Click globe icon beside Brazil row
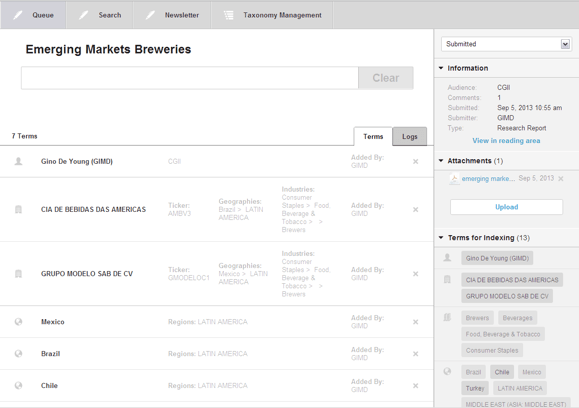Viewport: 579px width, 408px height. (18, 353)
